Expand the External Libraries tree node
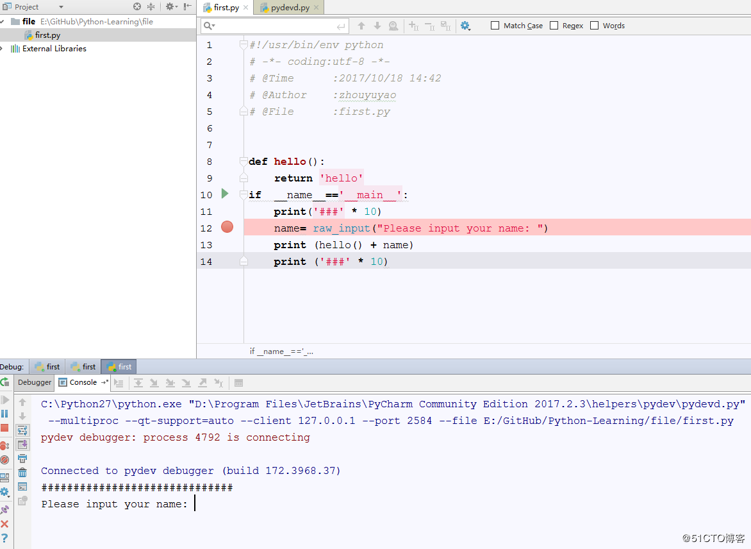Image resolution: width=751 pixels, height=549 pixels. [x=2, y=48]
